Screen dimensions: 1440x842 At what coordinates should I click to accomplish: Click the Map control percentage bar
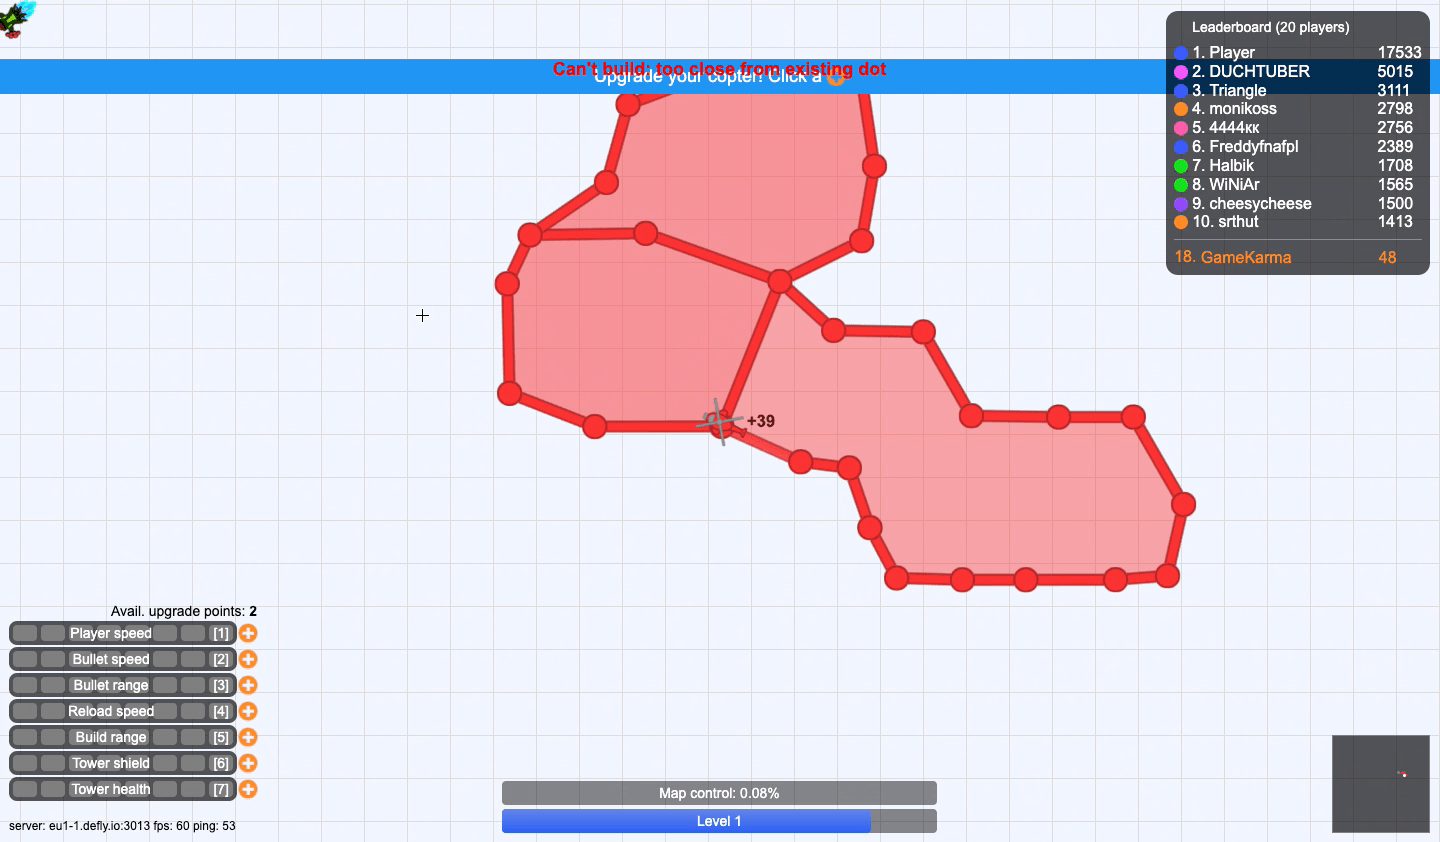coord(719,793)
